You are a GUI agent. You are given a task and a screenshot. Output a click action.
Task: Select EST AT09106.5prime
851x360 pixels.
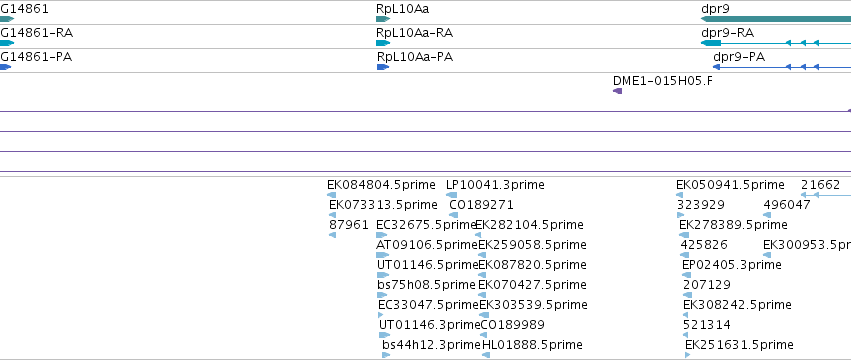coord(427,245)
